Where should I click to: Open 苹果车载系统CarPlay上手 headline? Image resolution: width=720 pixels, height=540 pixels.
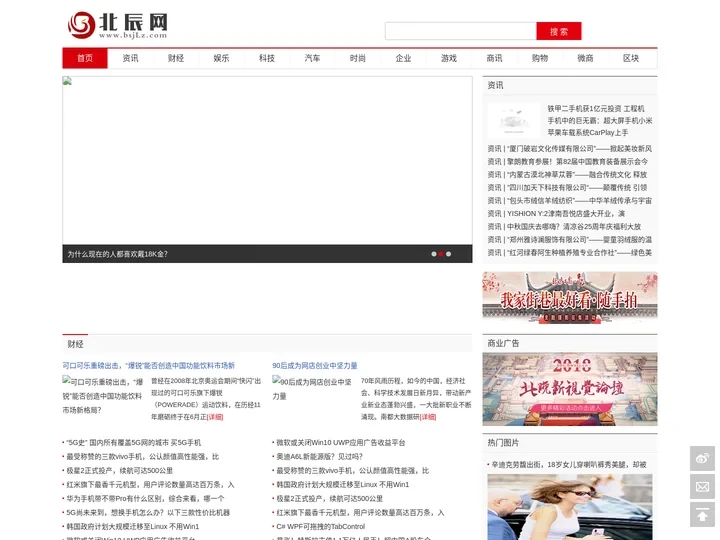click(x=587, y=133)
